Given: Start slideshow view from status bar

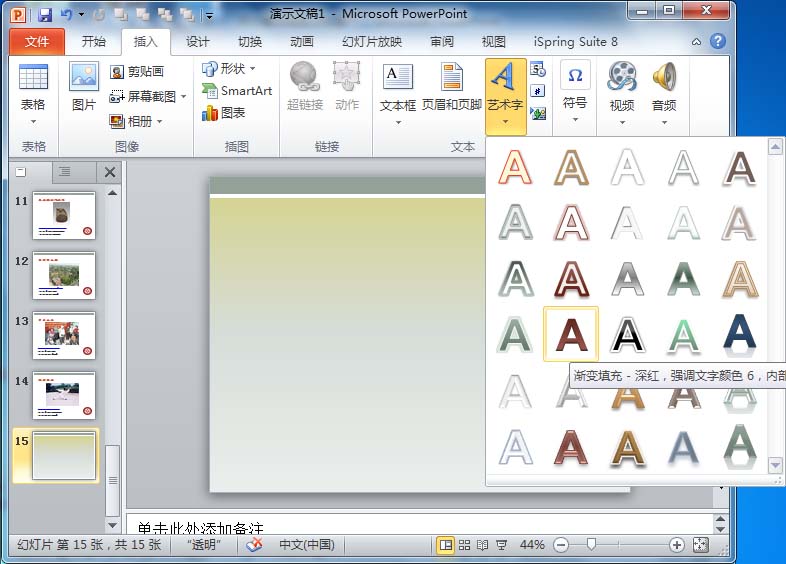Looking at the screenshot, I should (x=502, y=545).
